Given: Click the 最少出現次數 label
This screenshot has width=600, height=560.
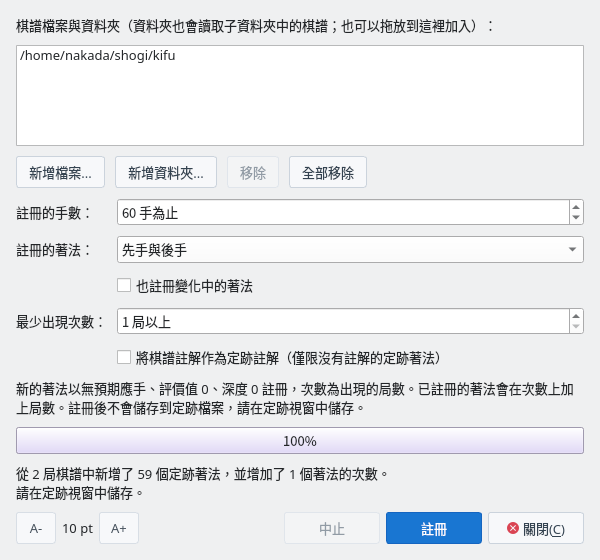Looking at the screenshot, I should (x=60, y=322).
